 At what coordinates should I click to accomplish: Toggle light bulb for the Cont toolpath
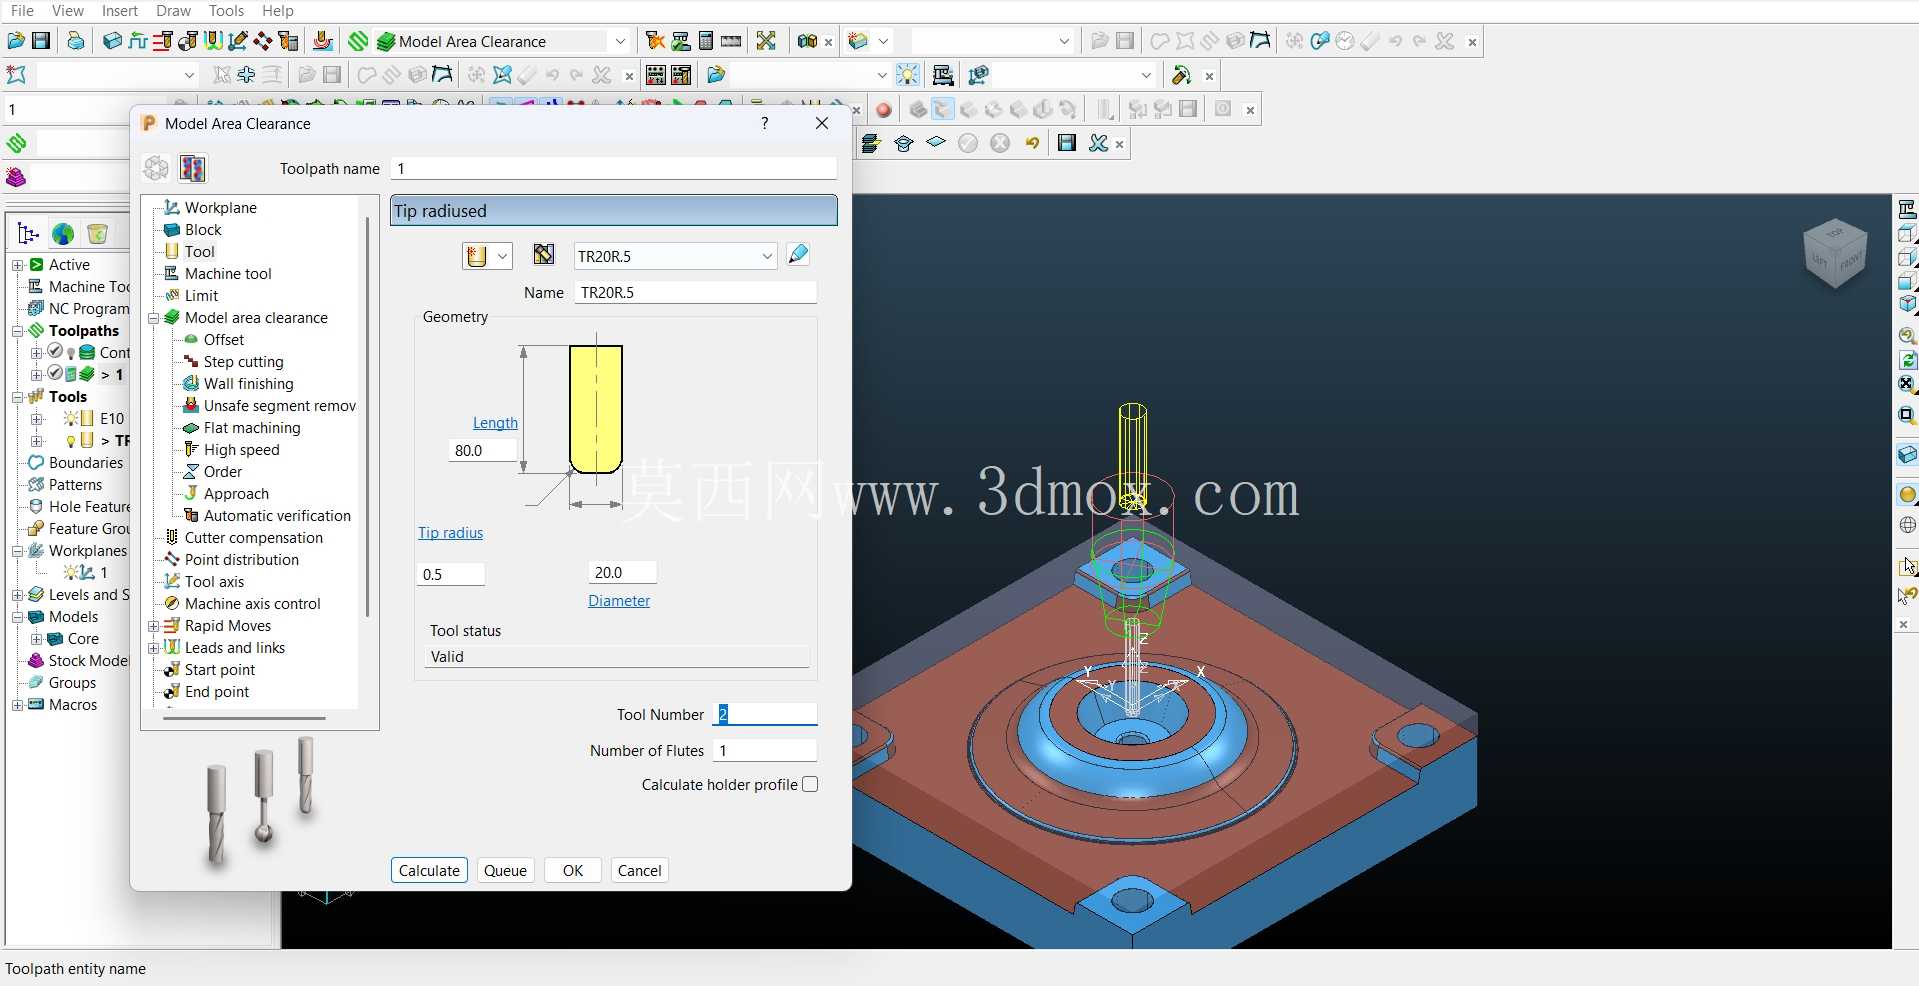71,353
